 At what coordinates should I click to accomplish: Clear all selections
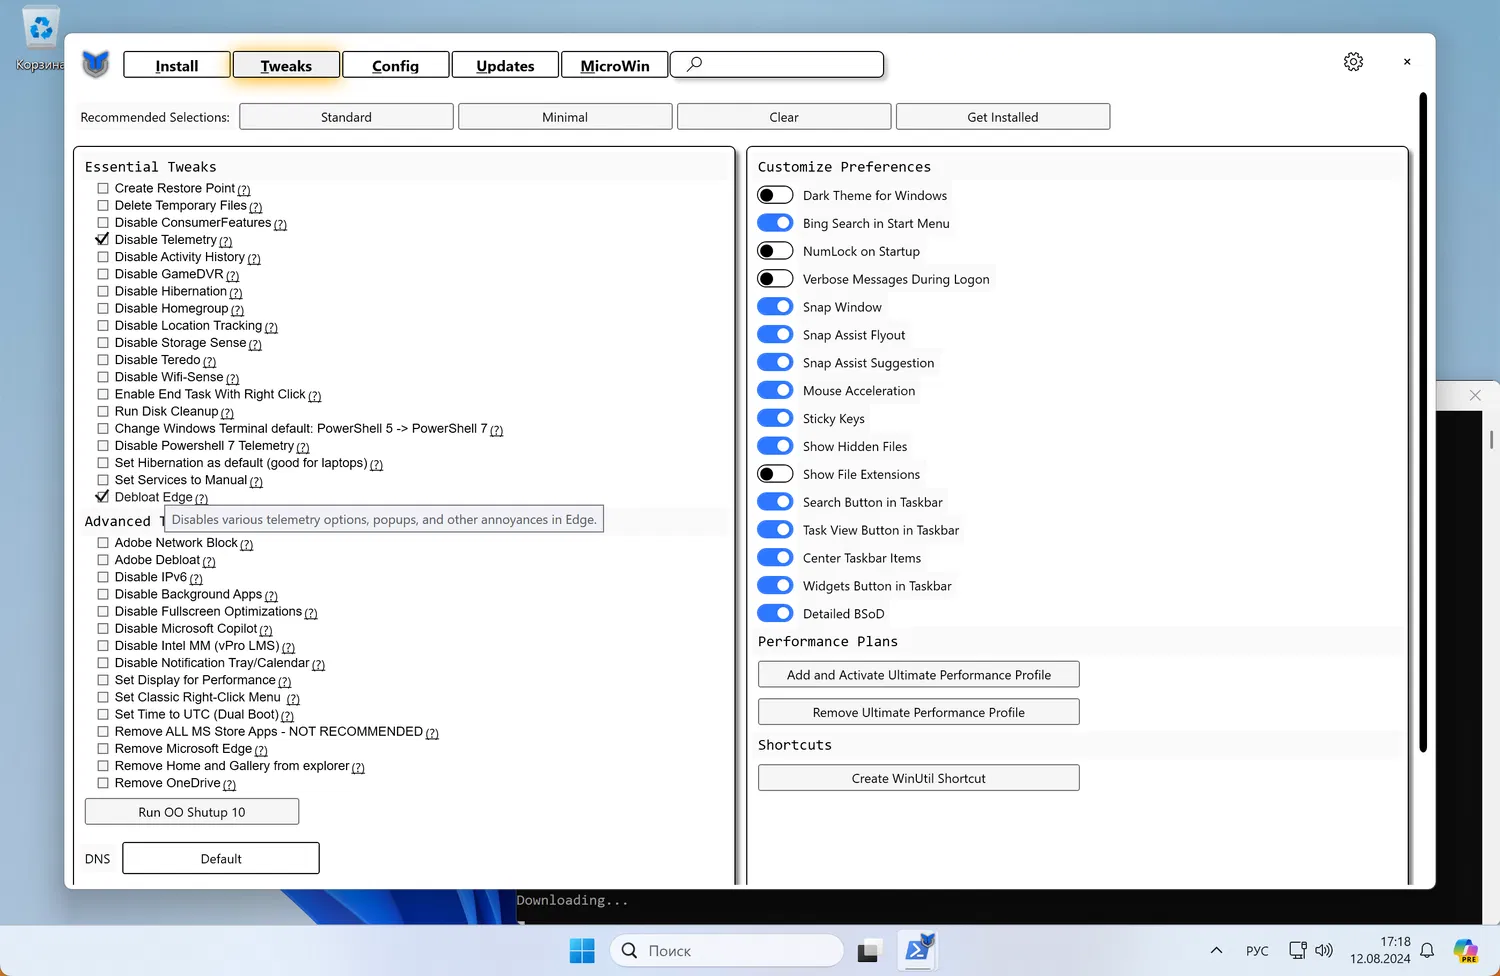pyautogui.click(x=784, y=117)
